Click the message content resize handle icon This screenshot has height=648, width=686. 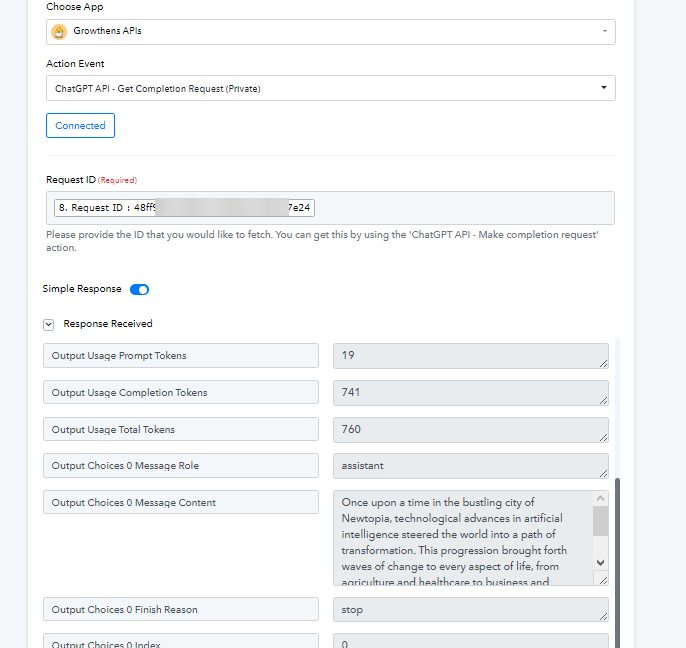pos(603,581)
